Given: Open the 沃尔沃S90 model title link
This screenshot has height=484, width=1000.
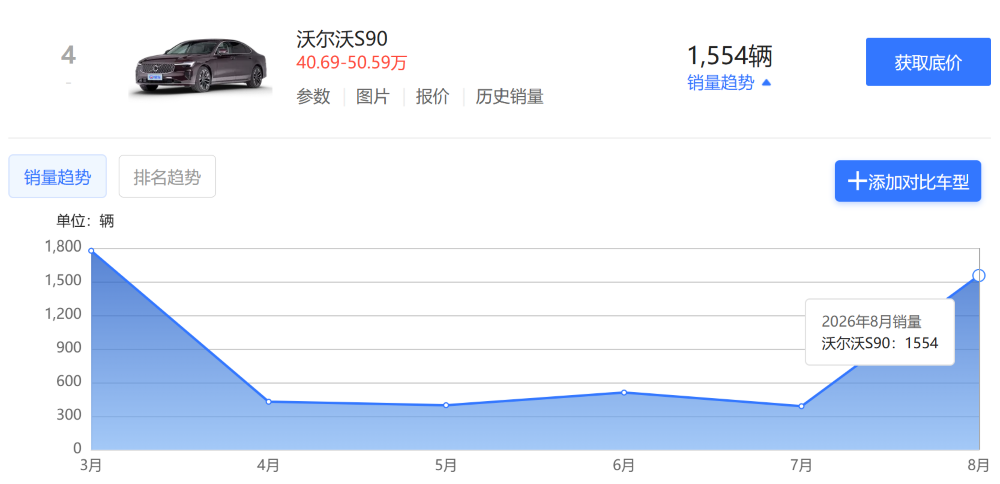Looking at the screenshot, I should point(342,39).
